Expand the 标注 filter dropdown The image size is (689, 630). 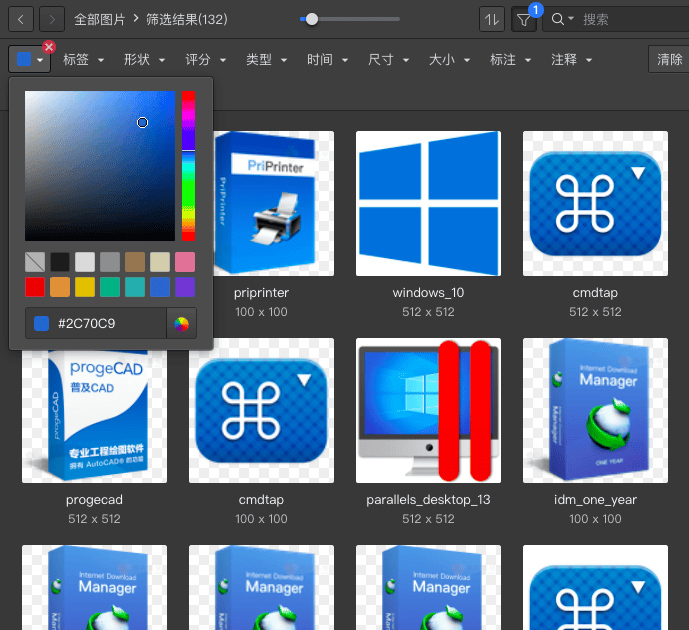[511, 59]
